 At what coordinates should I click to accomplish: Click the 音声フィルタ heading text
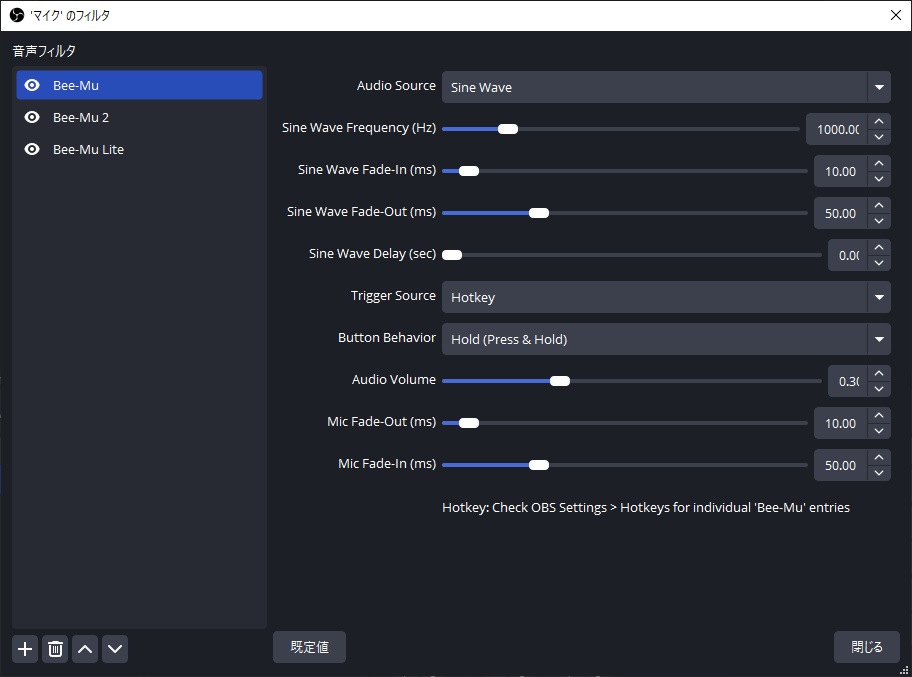coord(44,51)
